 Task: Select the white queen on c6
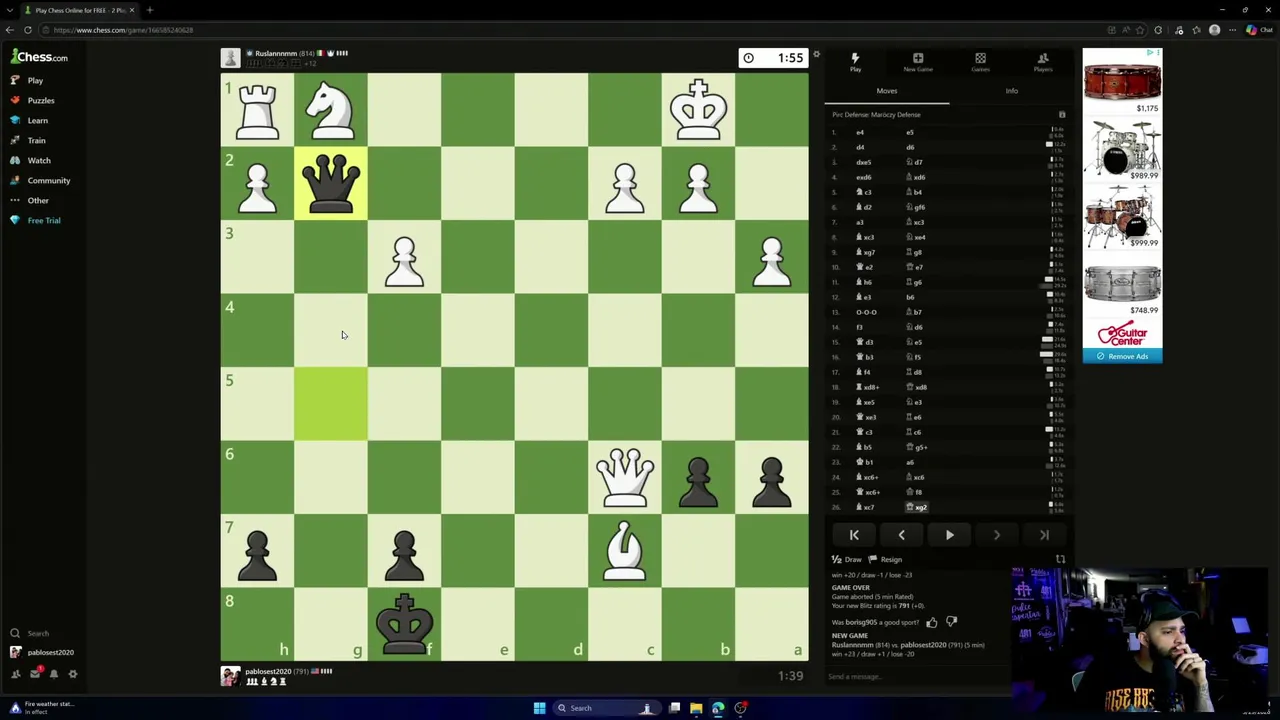(625, 477)
